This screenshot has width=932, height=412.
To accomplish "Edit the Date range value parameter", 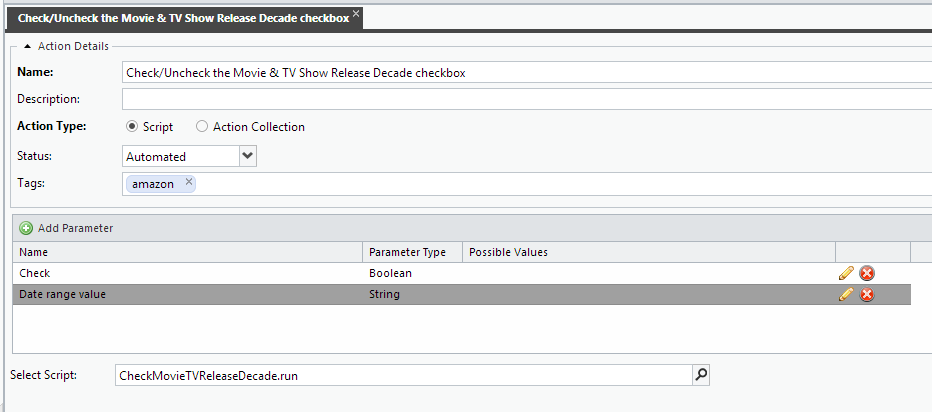I will click(846, 294).
